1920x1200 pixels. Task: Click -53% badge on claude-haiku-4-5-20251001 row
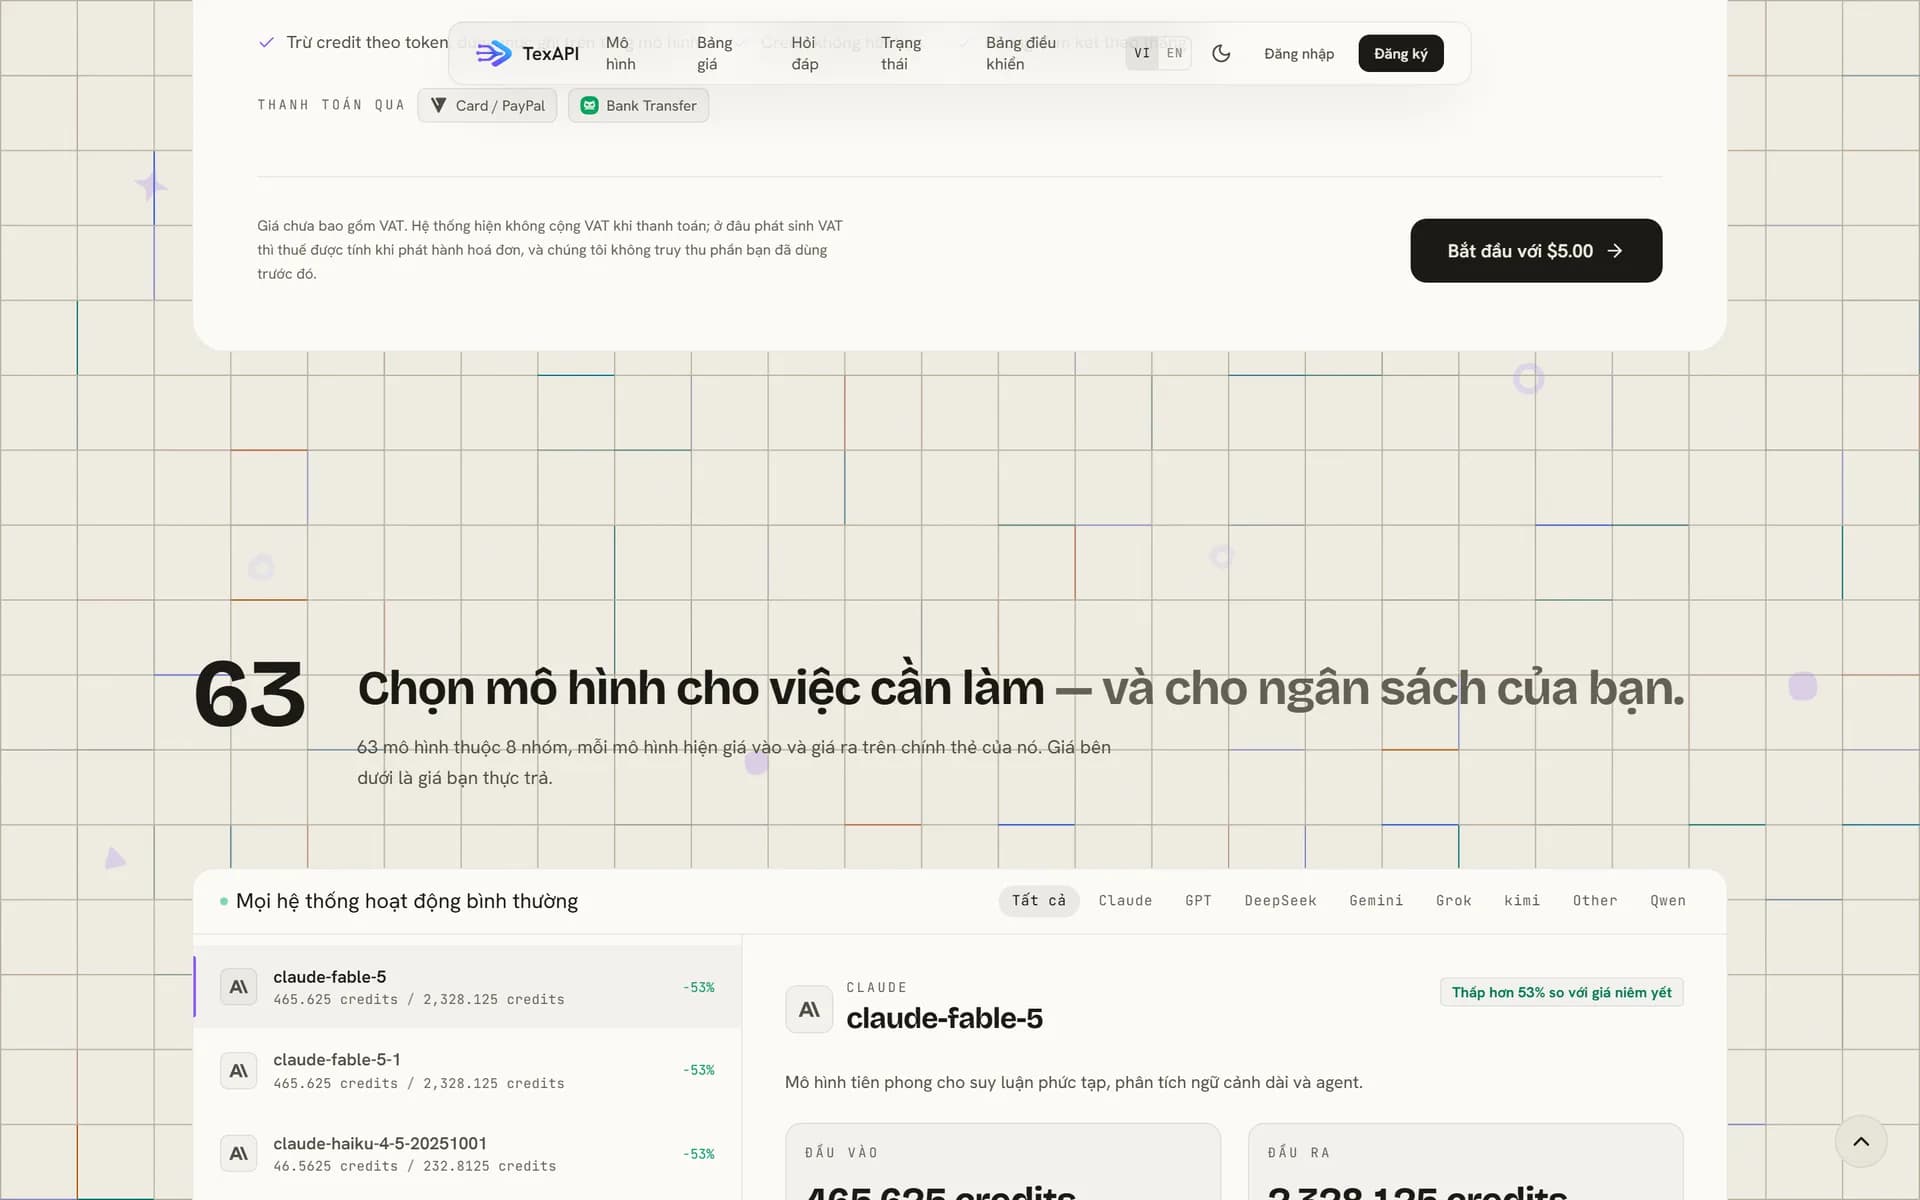pyautogui.click(x=699, y=1154)
